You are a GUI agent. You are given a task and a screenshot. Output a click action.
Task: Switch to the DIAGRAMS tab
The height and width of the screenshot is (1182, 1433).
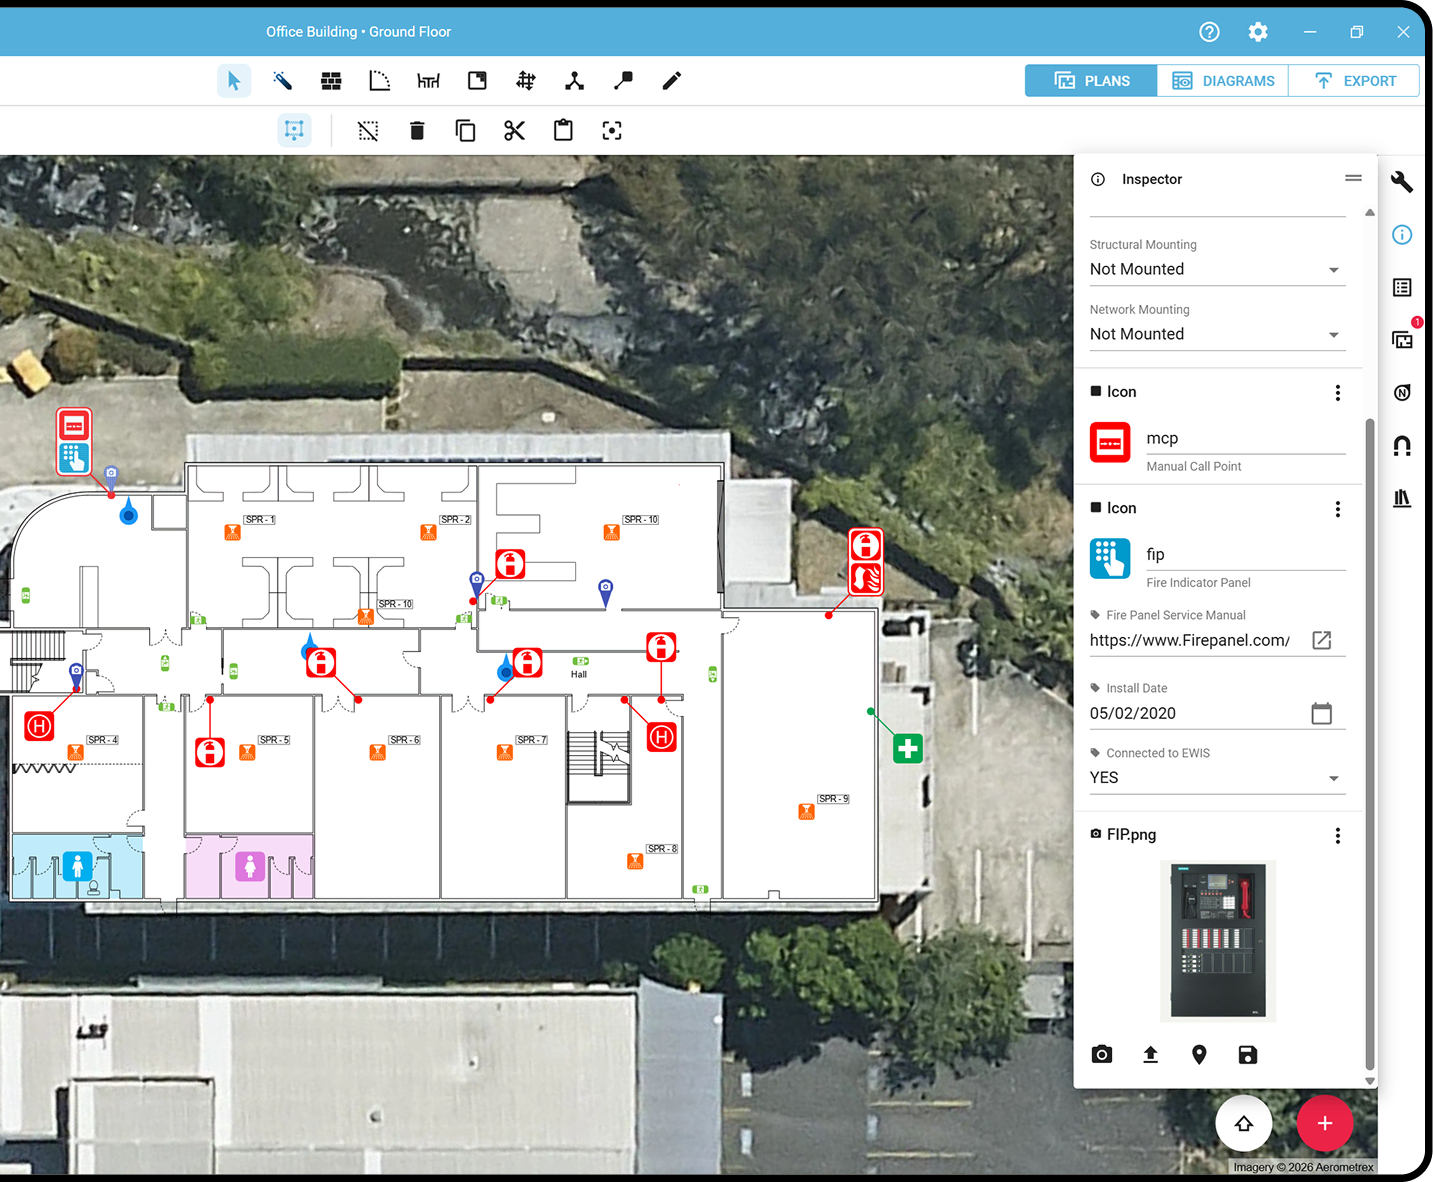(x=1222, y=80)
